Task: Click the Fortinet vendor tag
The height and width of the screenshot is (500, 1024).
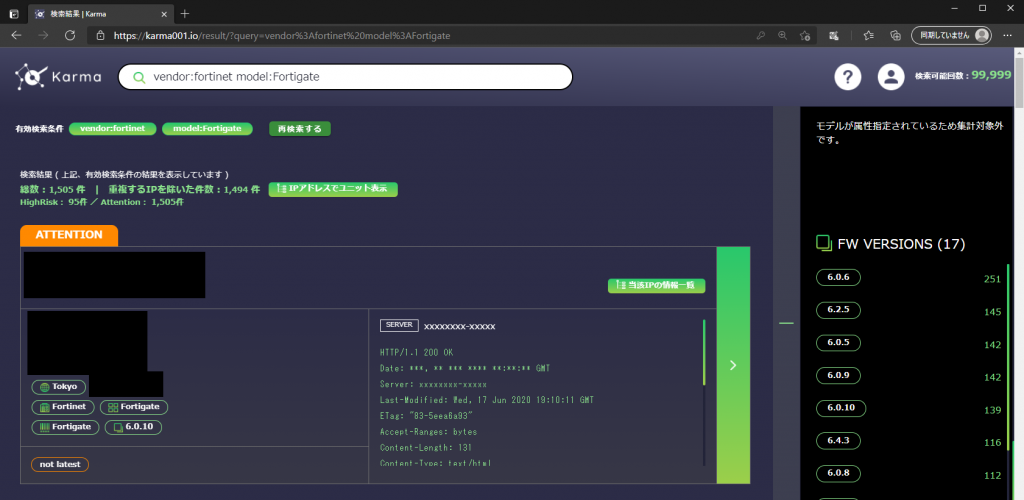Action: click(63, 407)
